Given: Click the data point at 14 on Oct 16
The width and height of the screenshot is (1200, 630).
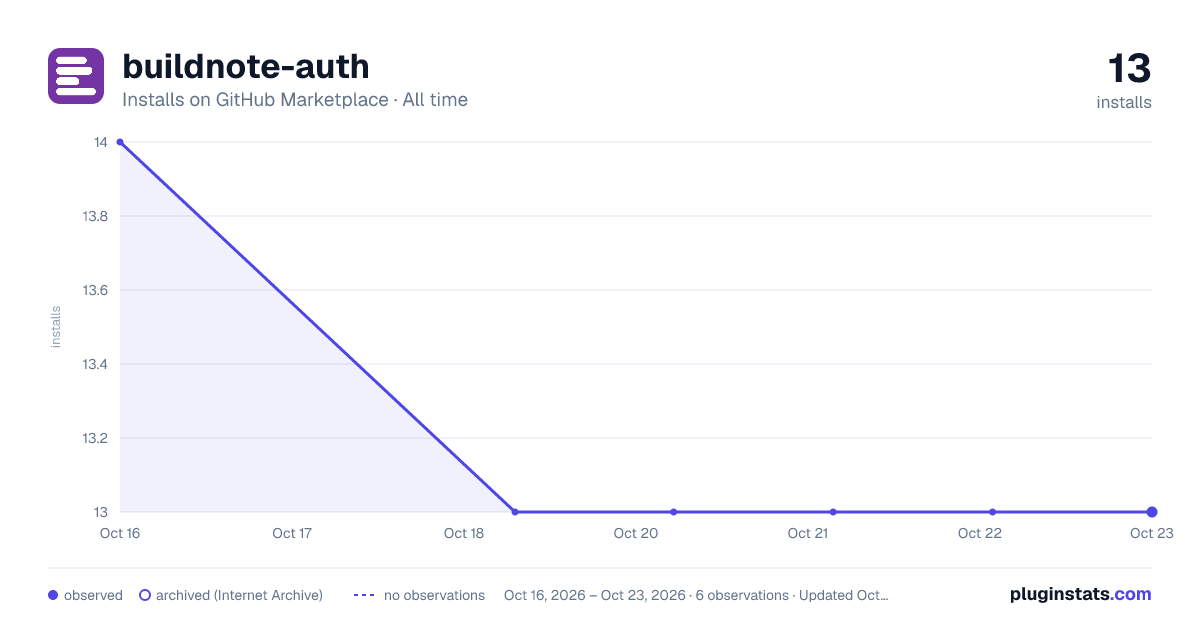Looking at the screenshot, I should coord(120,142).
